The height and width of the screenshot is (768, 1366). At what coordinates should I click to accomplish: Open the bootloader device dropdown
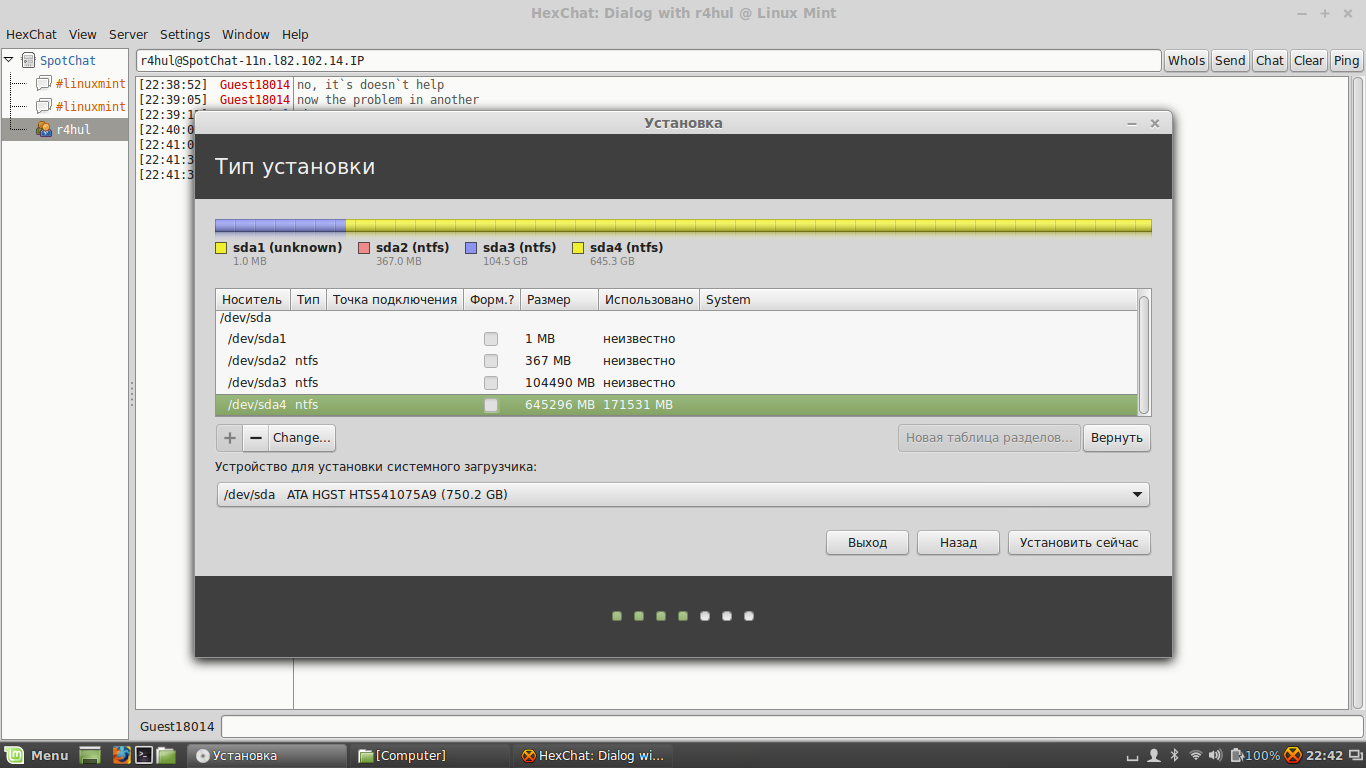[683, 495]
